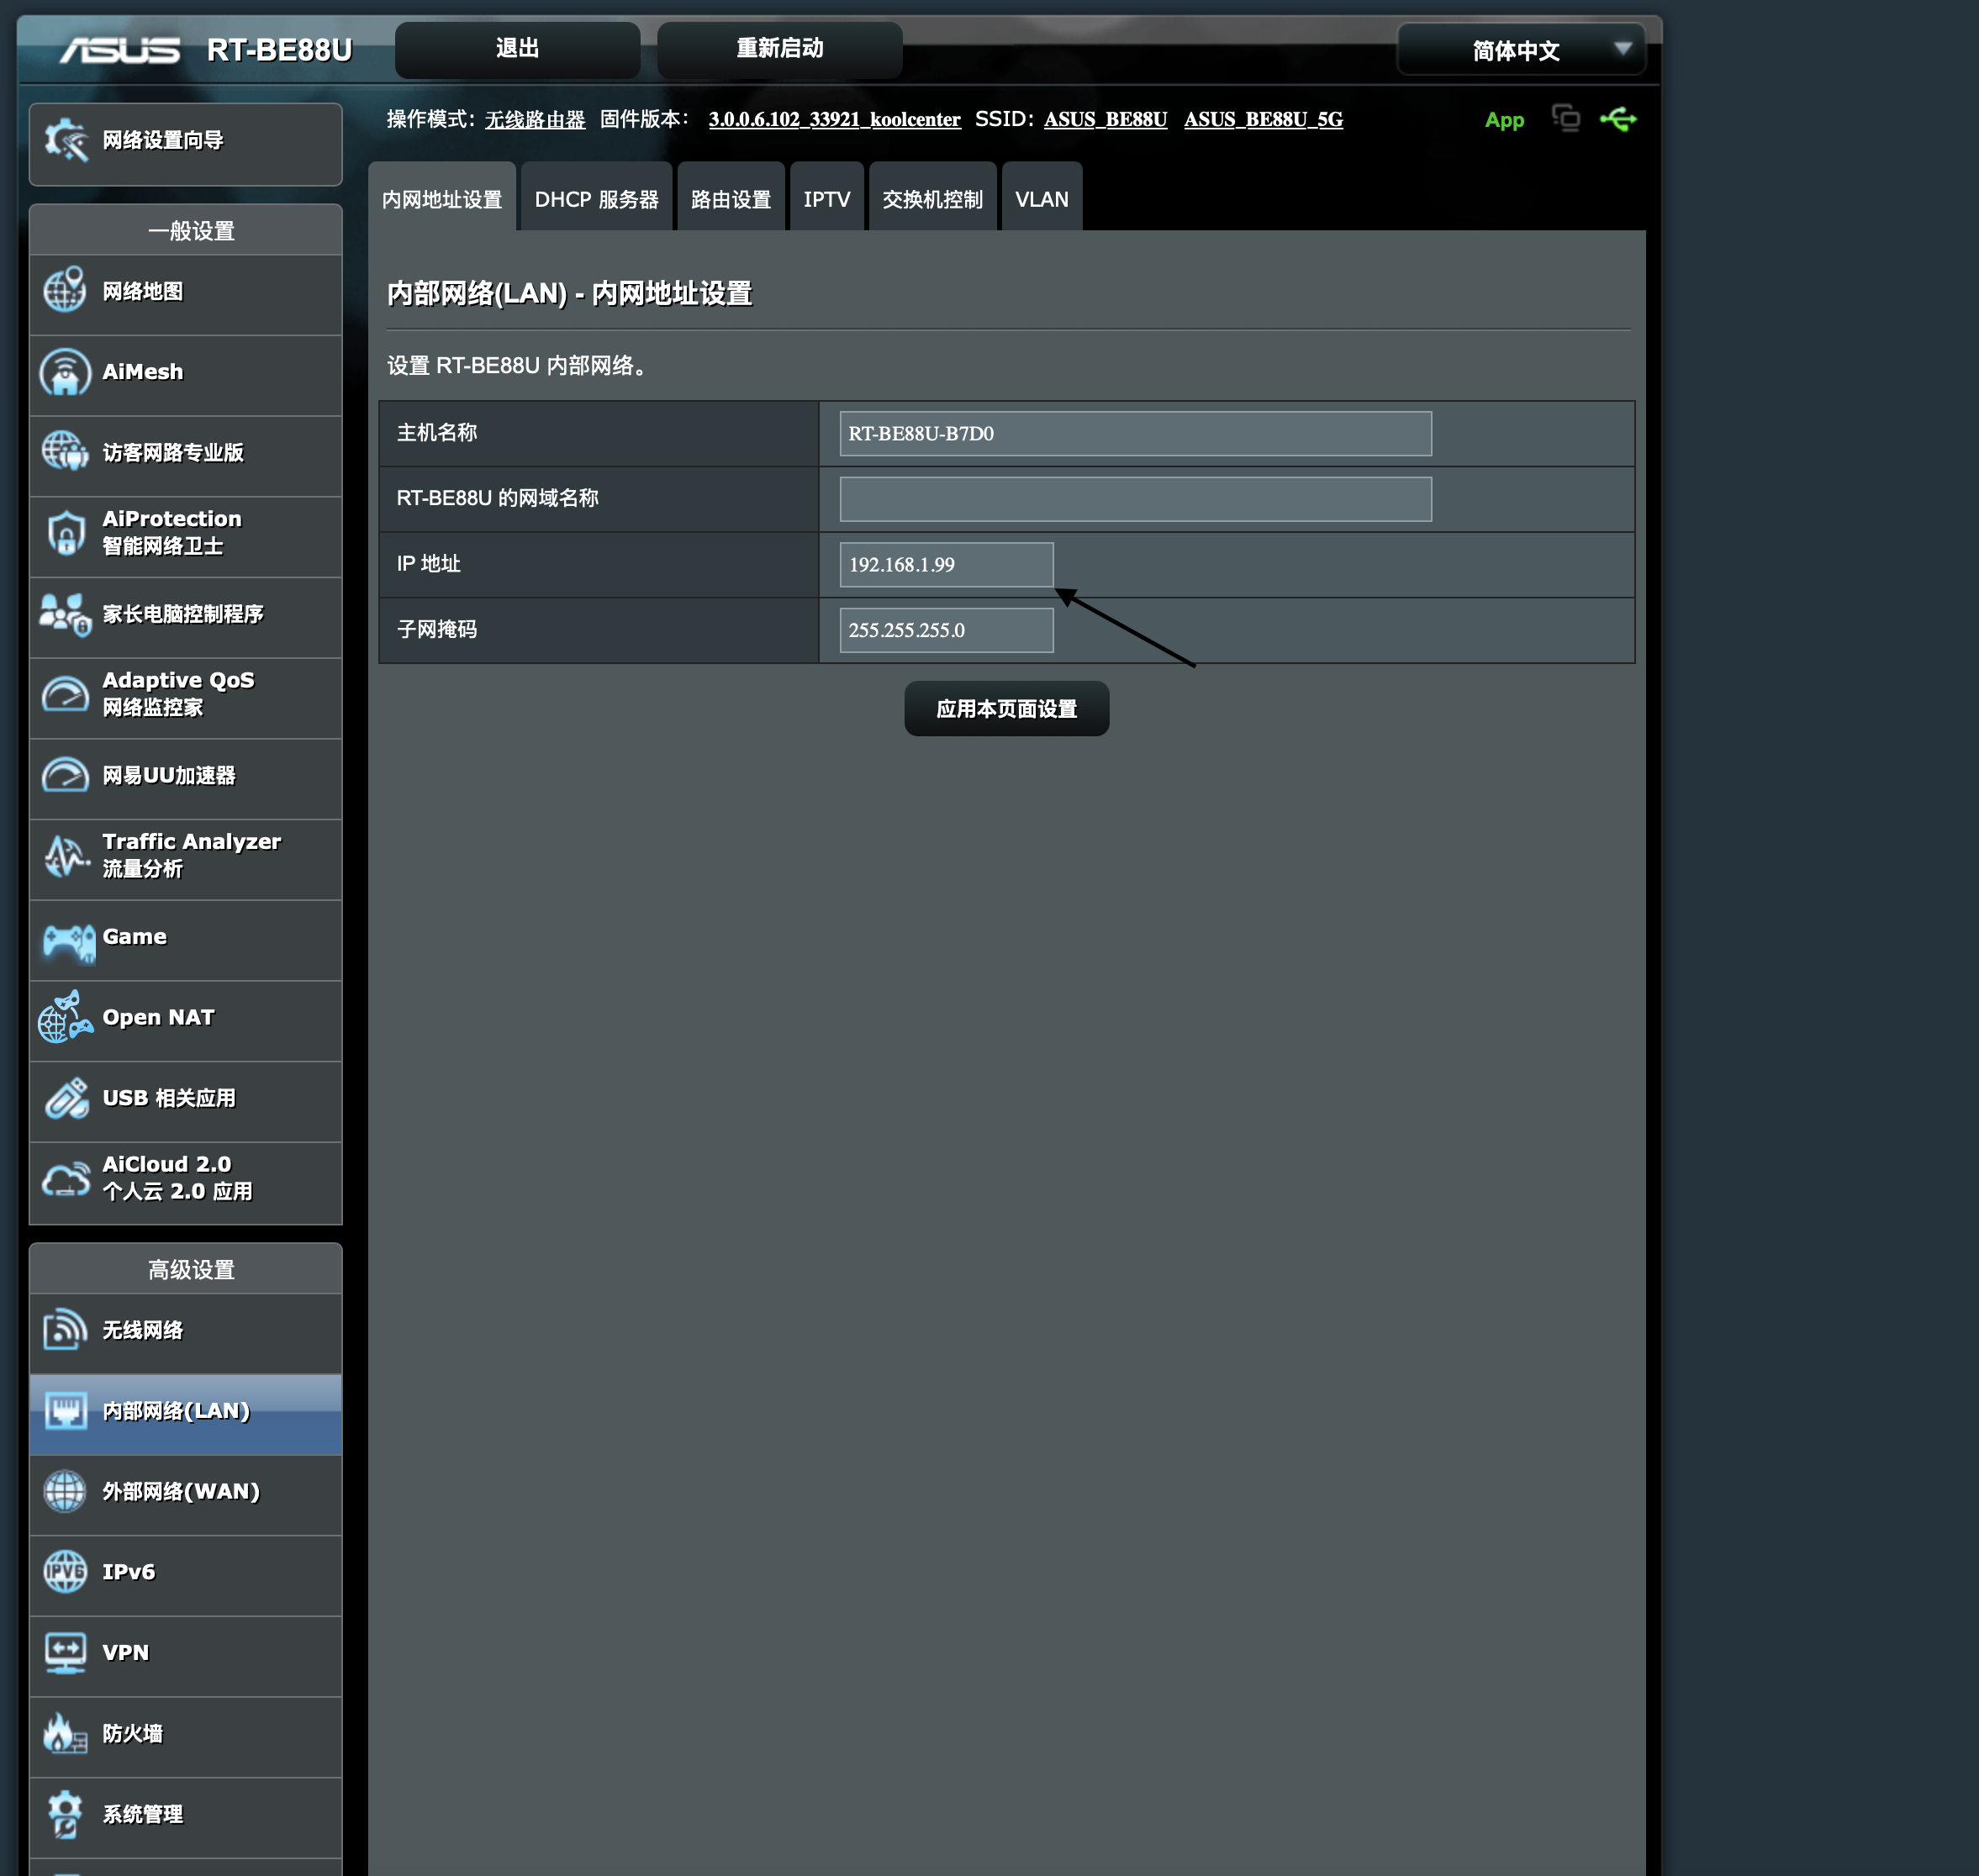Screen dimensions: 1979x1876
Task: Open the IPv6 icon
Action: click(x=65, y=1572)
